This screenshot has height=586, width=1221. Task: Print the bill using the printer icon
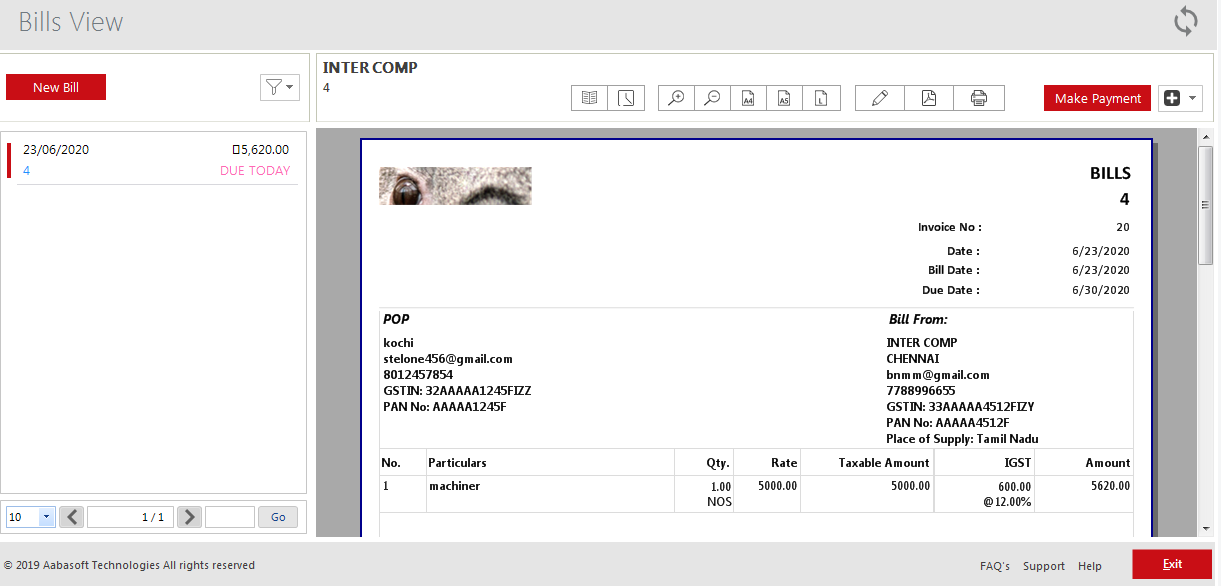pos(979,98)
